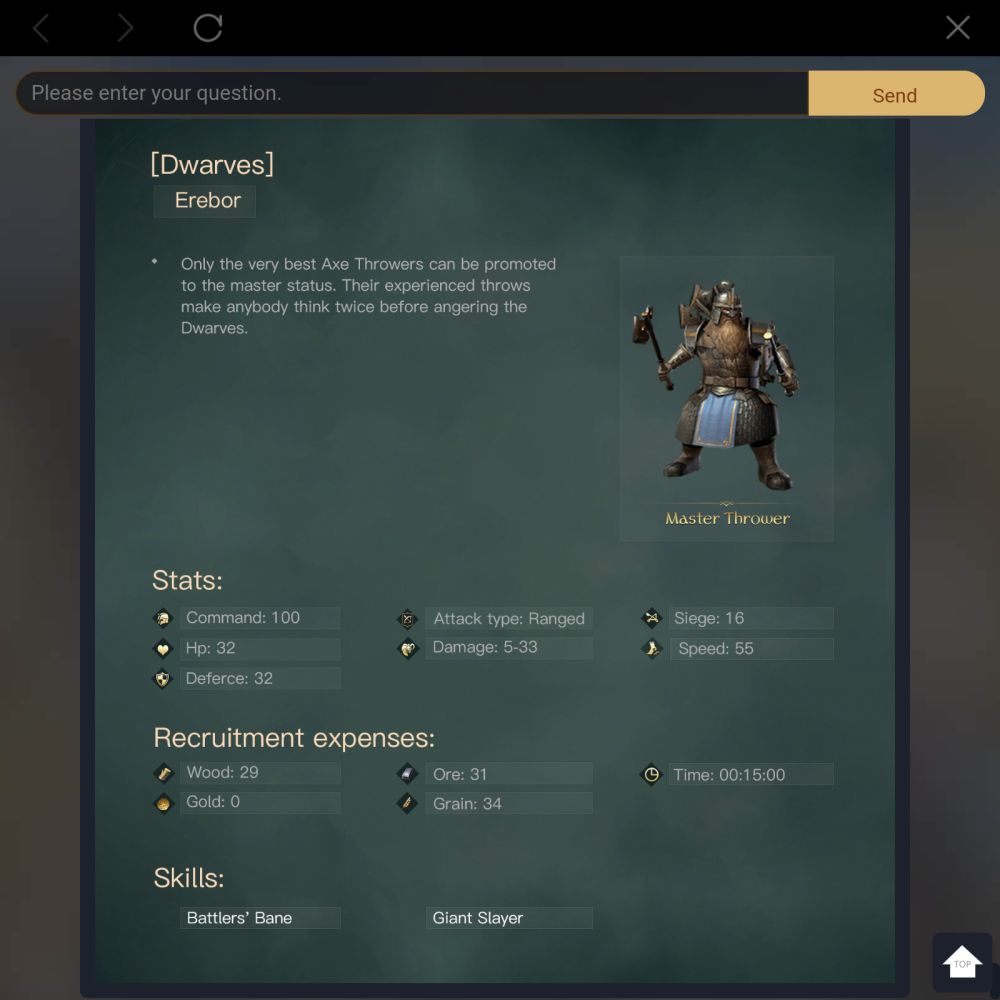Click the Speed boot icon
Viewport: 1000px width, 1000px height.
pos(651,649)
